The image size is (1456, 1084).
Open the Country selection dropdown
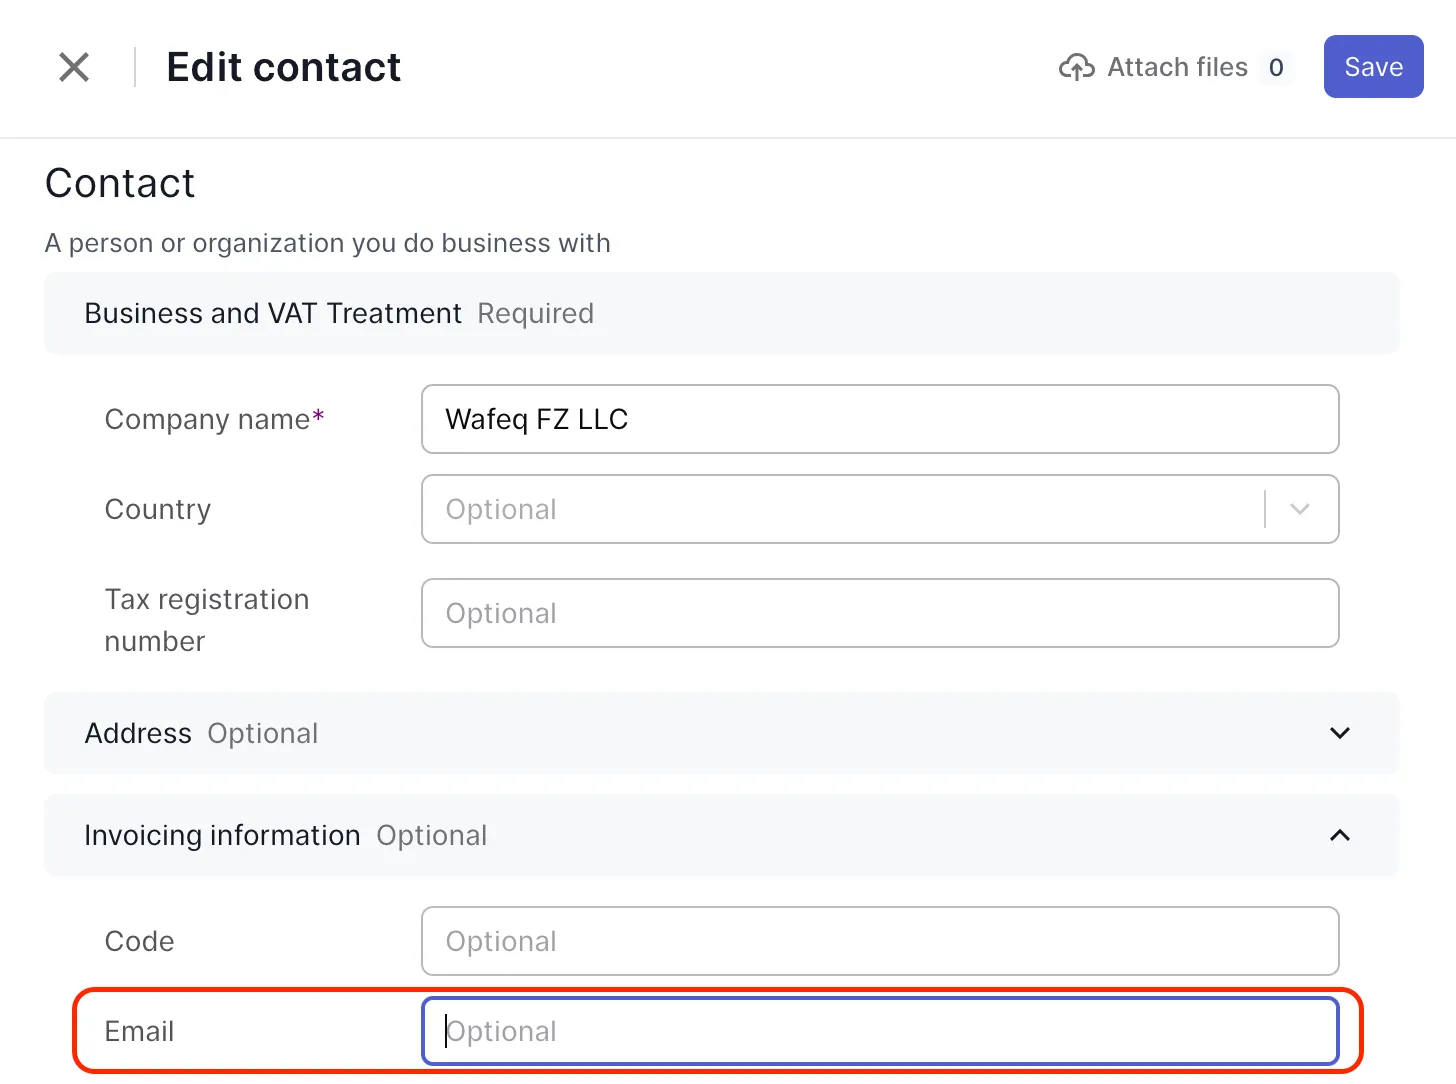880,509
